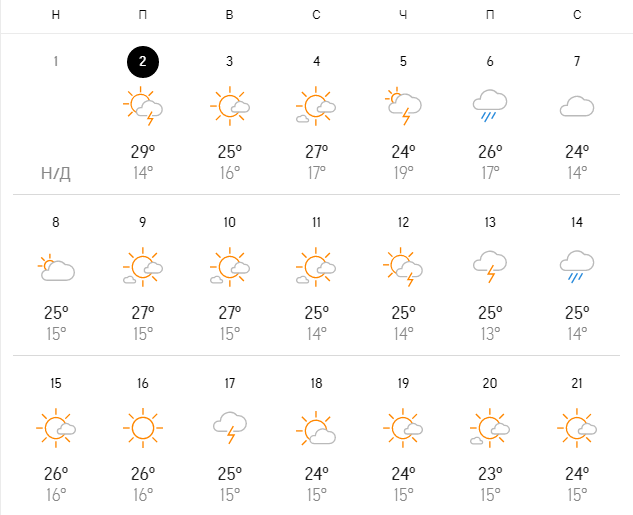The image size is (633, 515).
Task: Click the thunderstorm icon for day 2
Action: pos(143,105)
